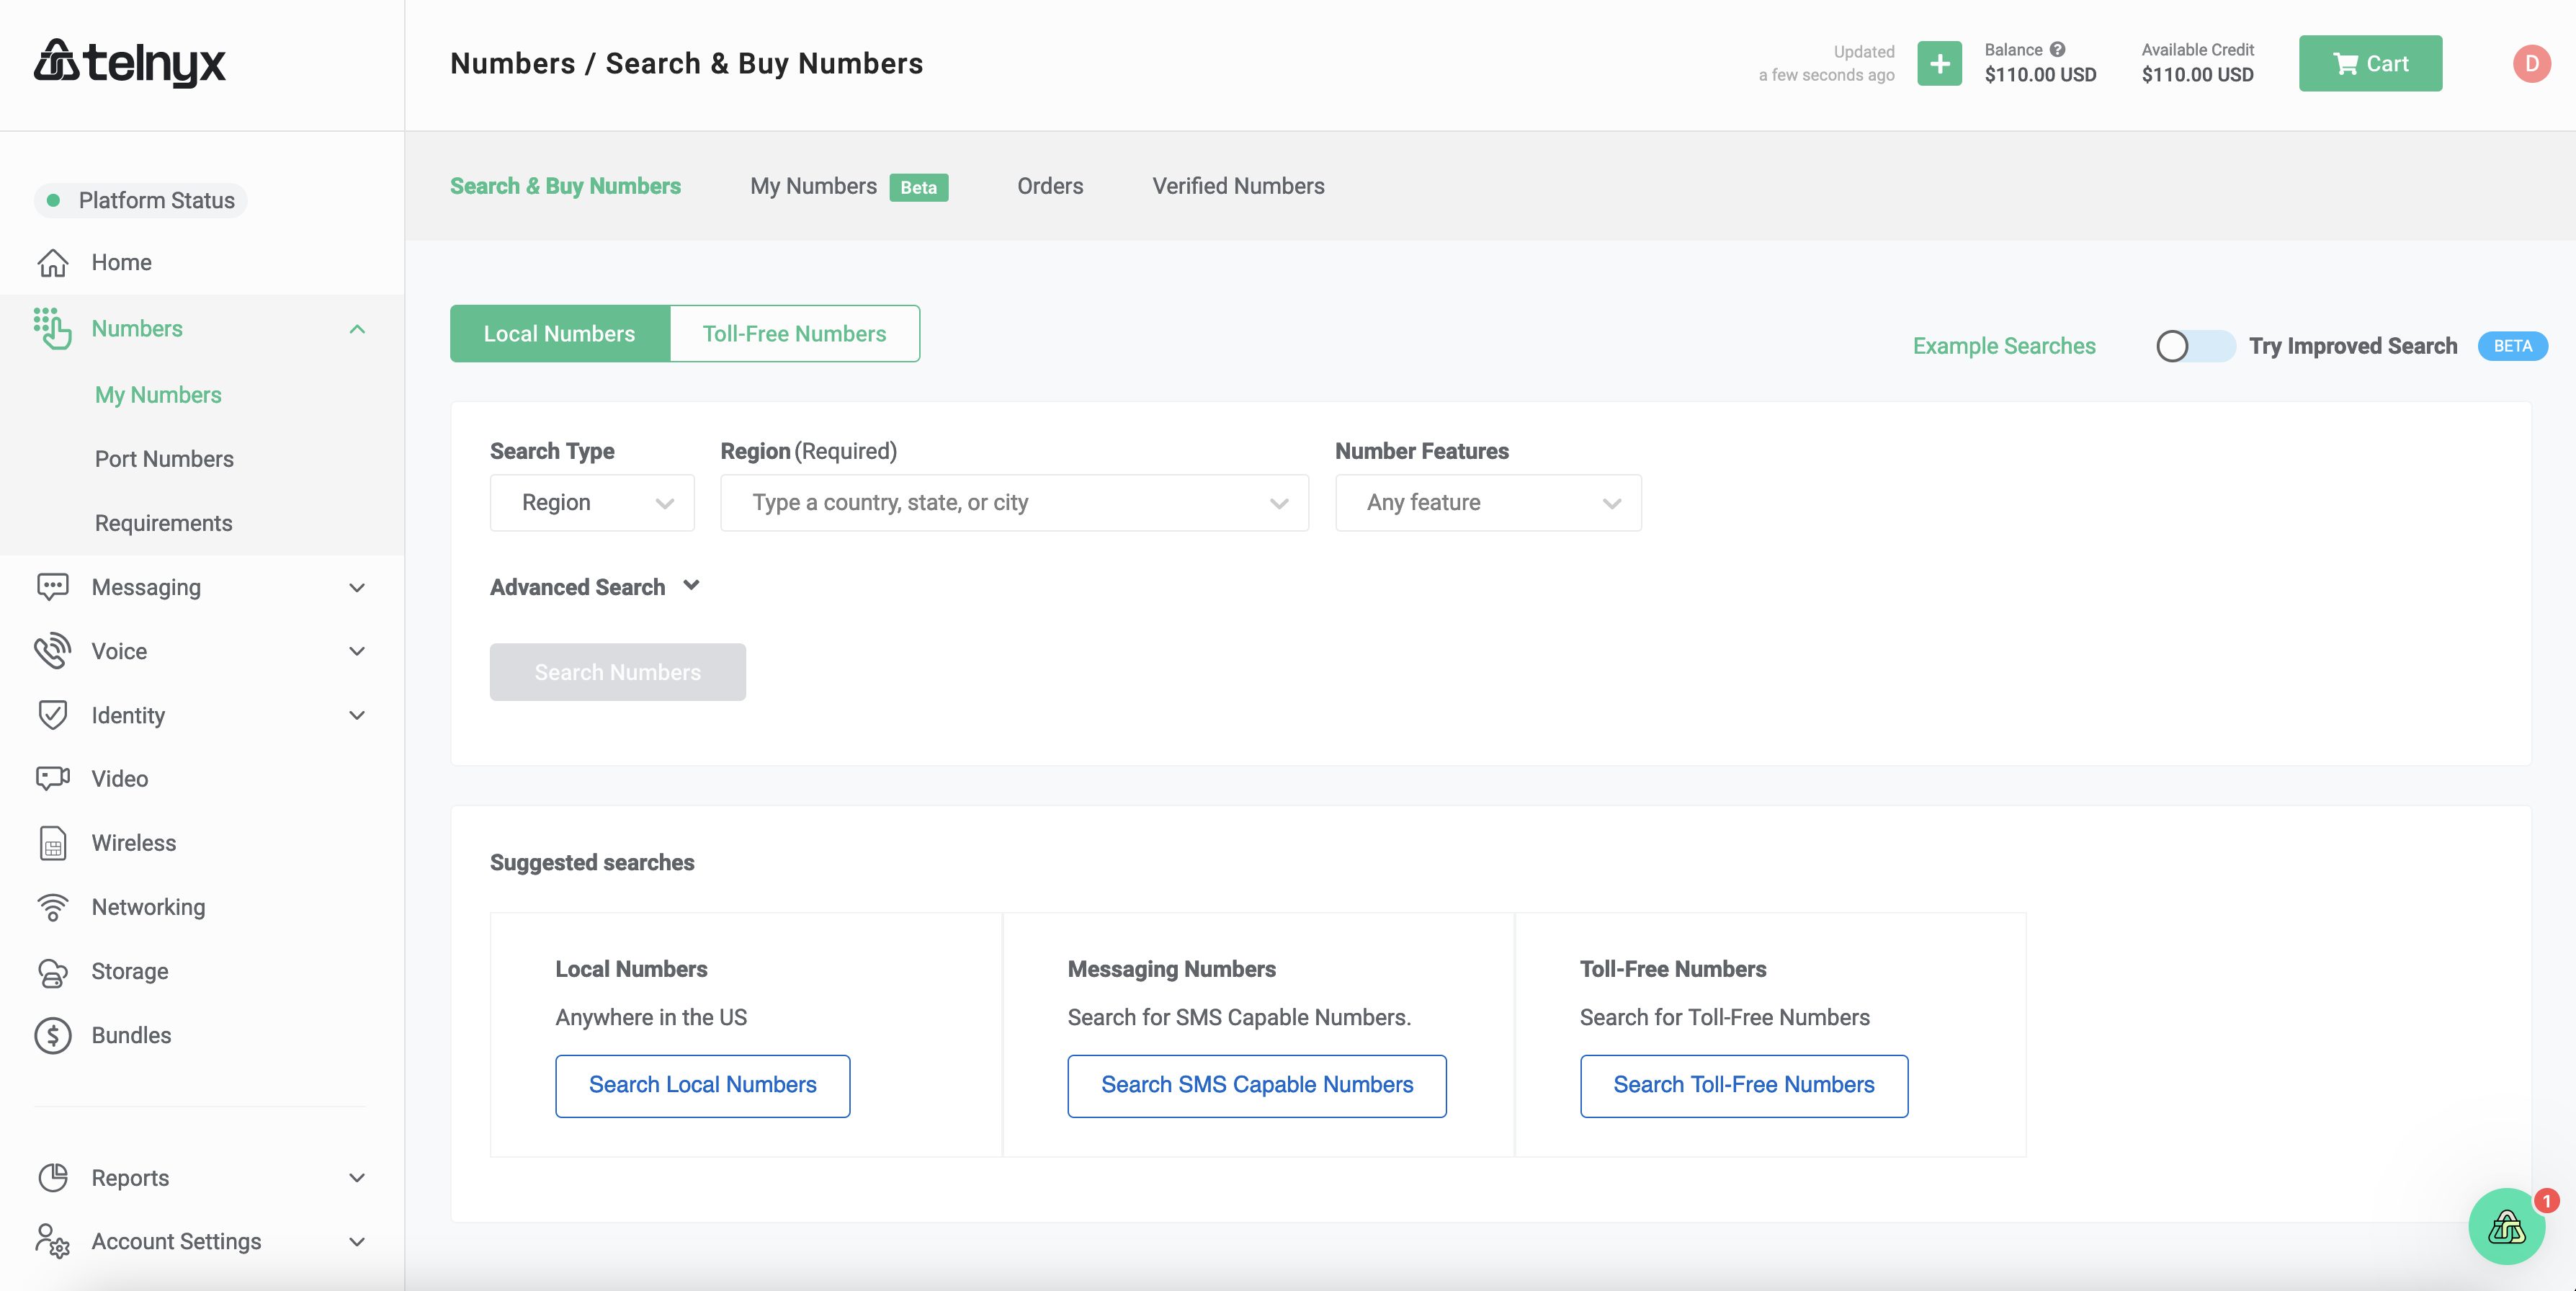The height and width of the screenshot is (1291, 2576).
Task: Open the Search Type dropdown
Action: click(592, 502)
